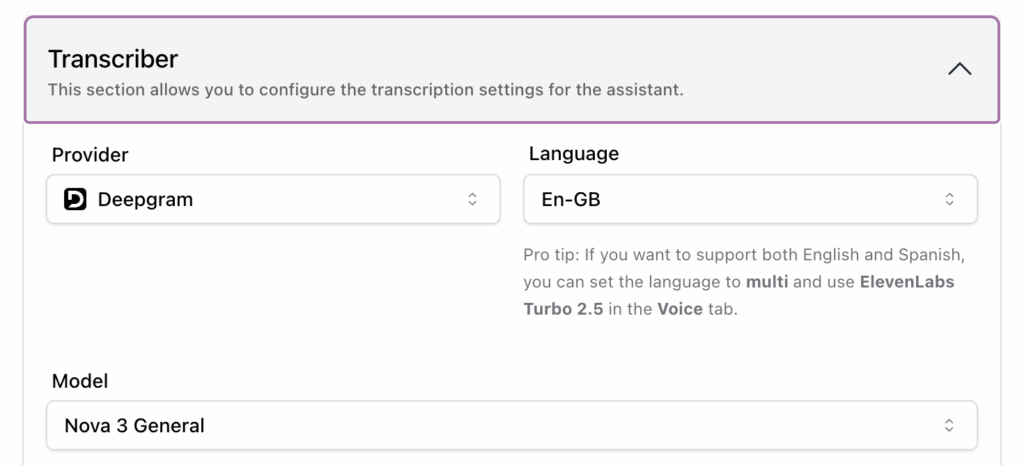Select the "Deepgram" provider name text
The height and width of the screenshot is (465, 1024).
pyautogui.click(x=145, y=200)
